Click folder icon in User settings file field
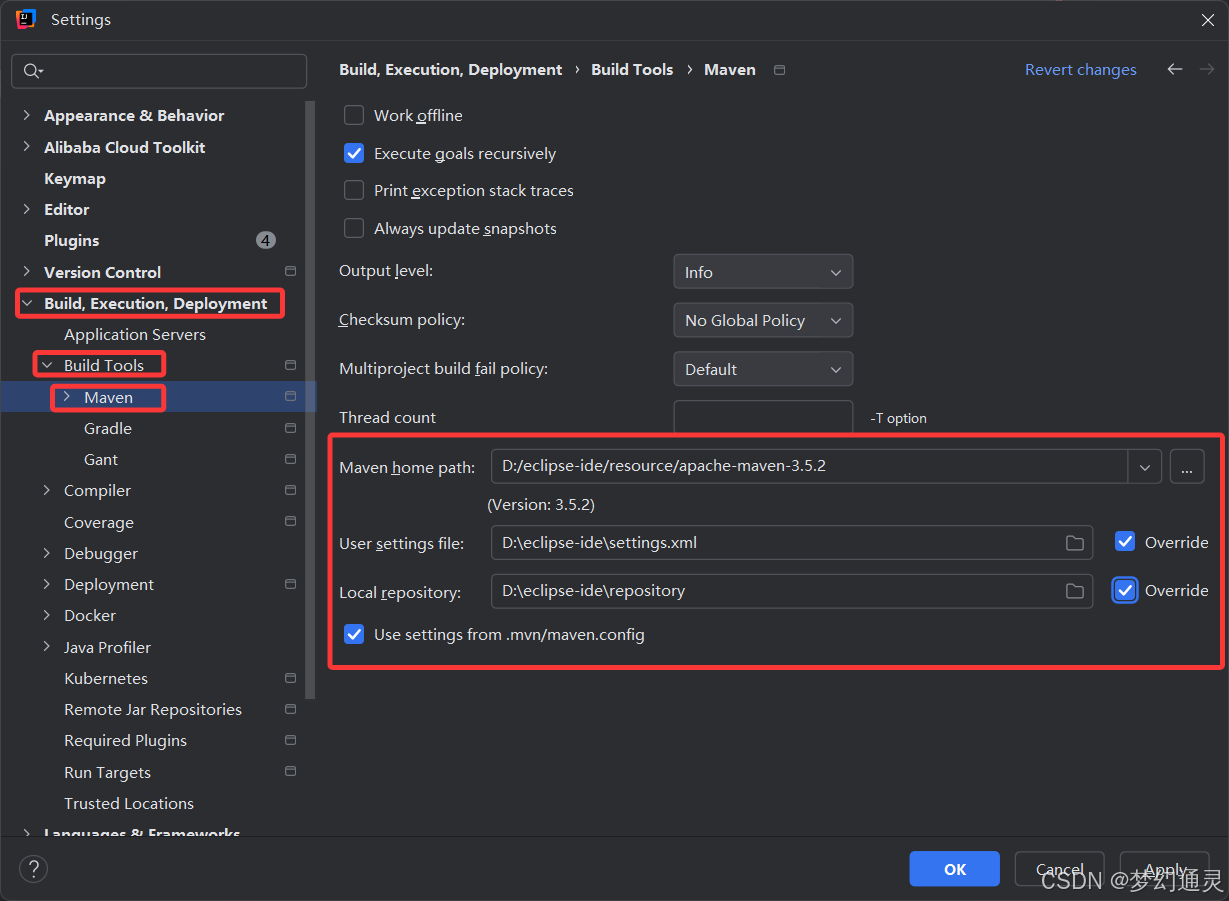Screen dimensions: 1229x901 coord(1074,543)
